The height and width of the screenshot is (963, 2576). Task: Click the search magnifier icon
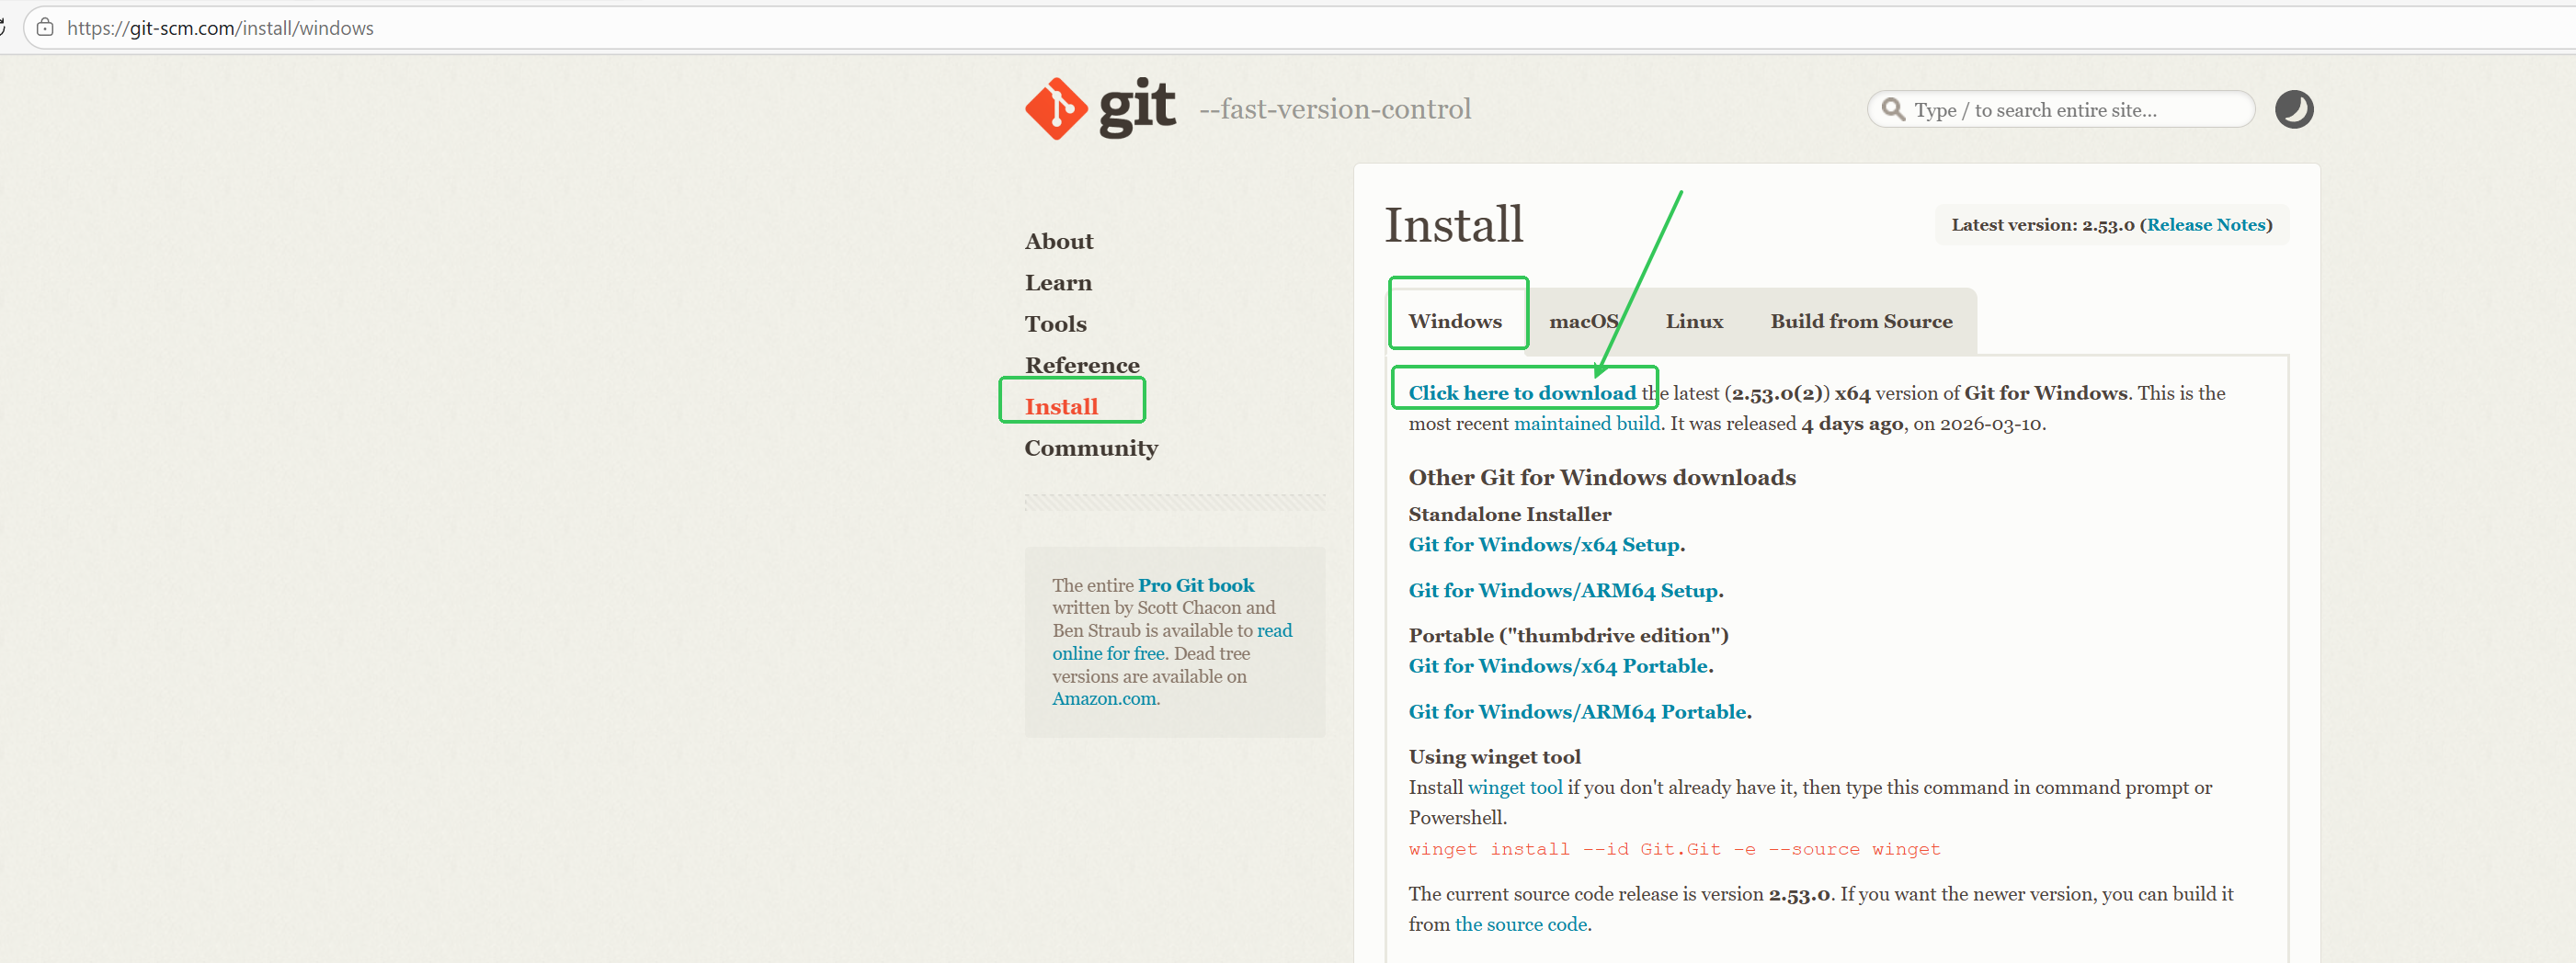point(1892,109)
